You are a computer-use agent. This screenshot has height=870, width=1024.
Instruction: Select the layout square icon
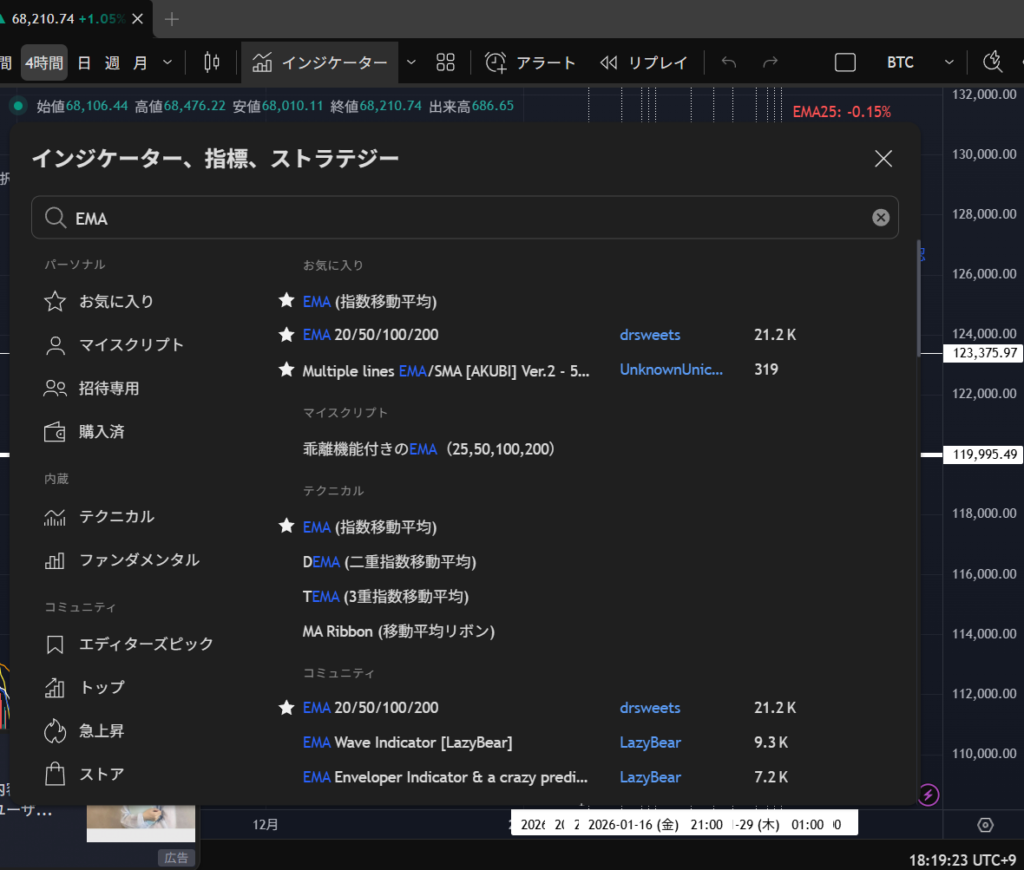point(845,63)
